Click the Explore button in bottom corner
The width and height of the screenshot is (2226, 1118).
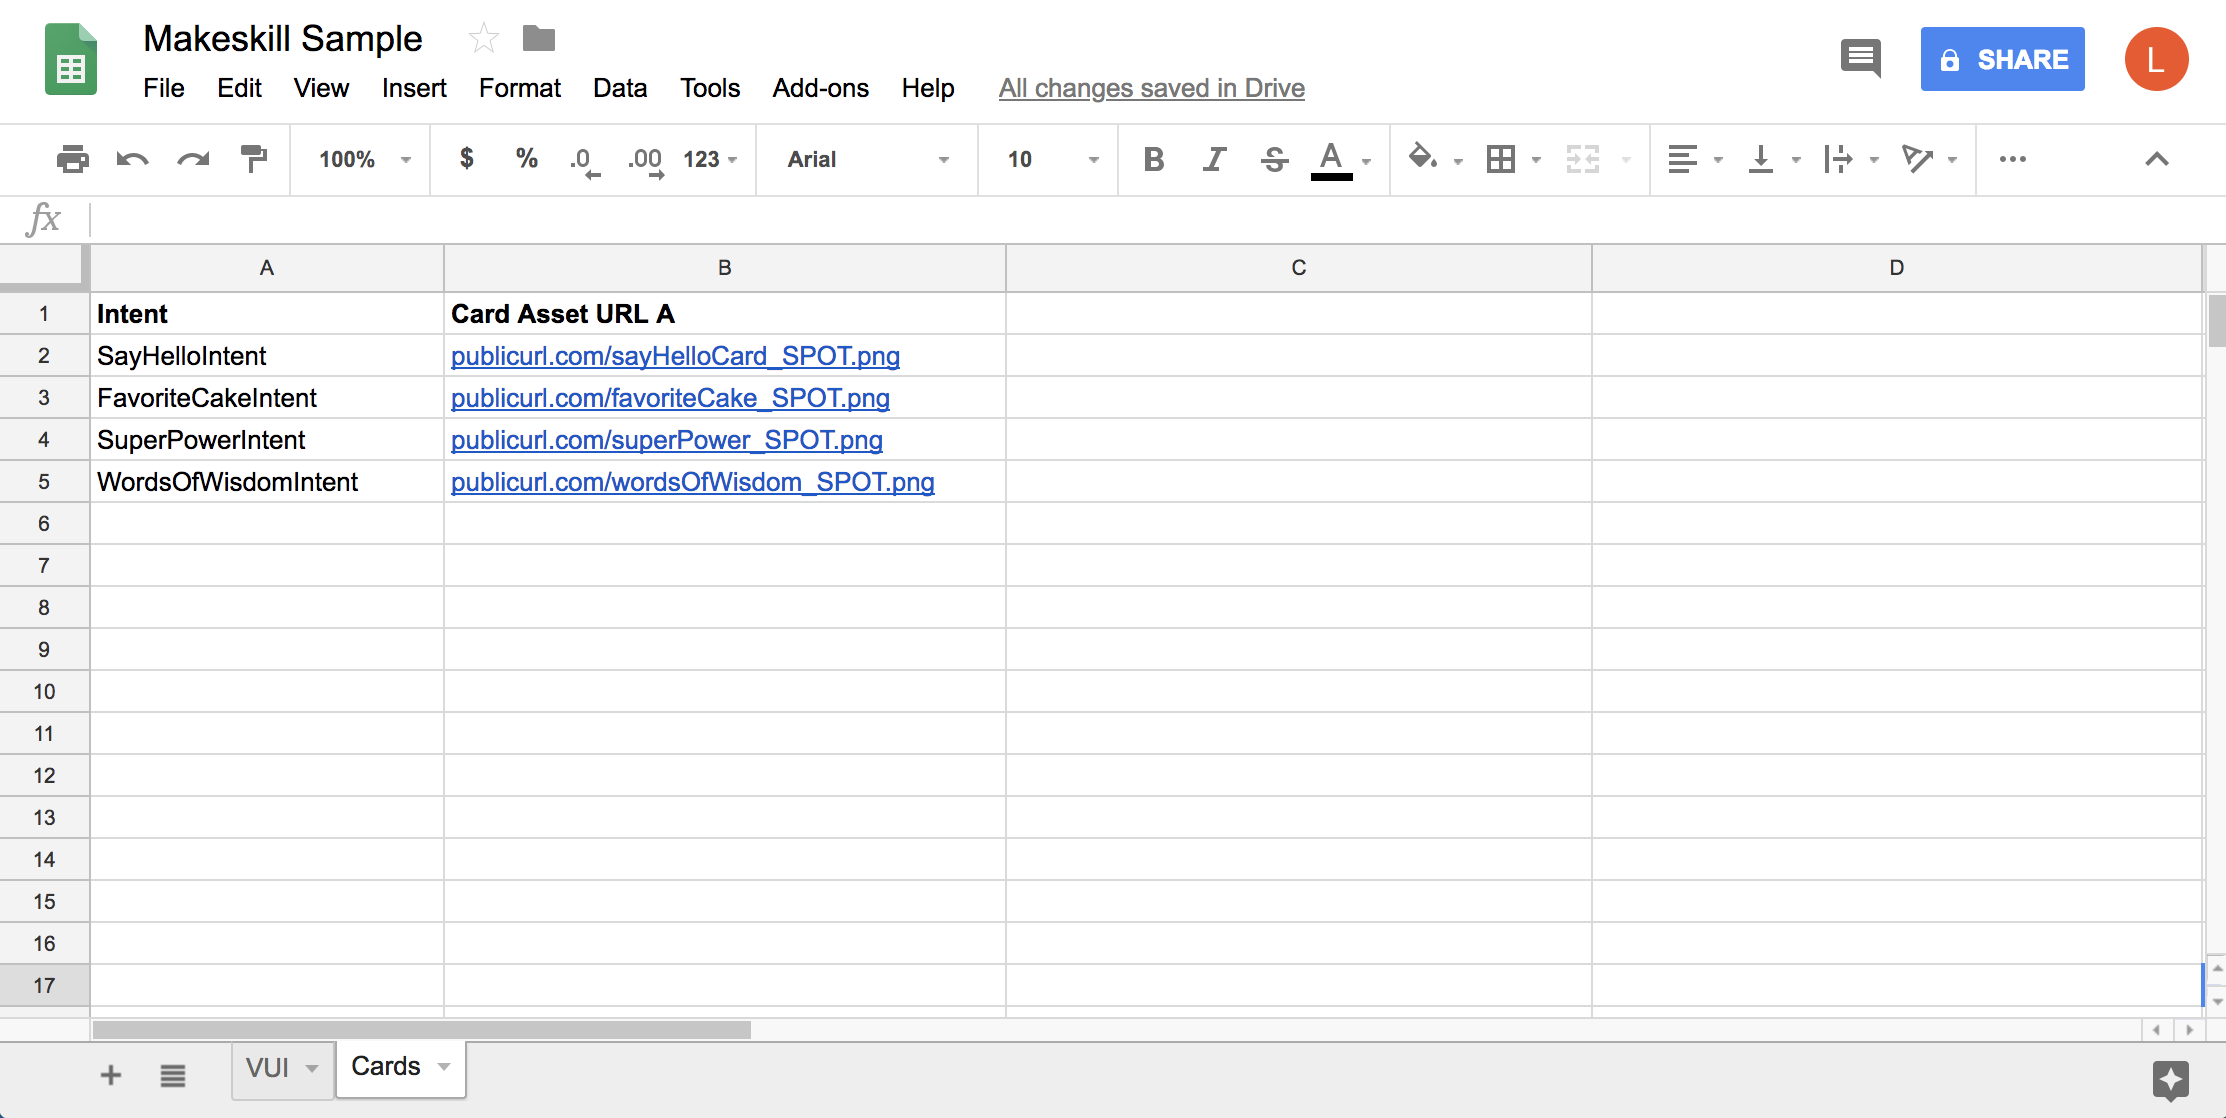[x=2170, y=1080]
